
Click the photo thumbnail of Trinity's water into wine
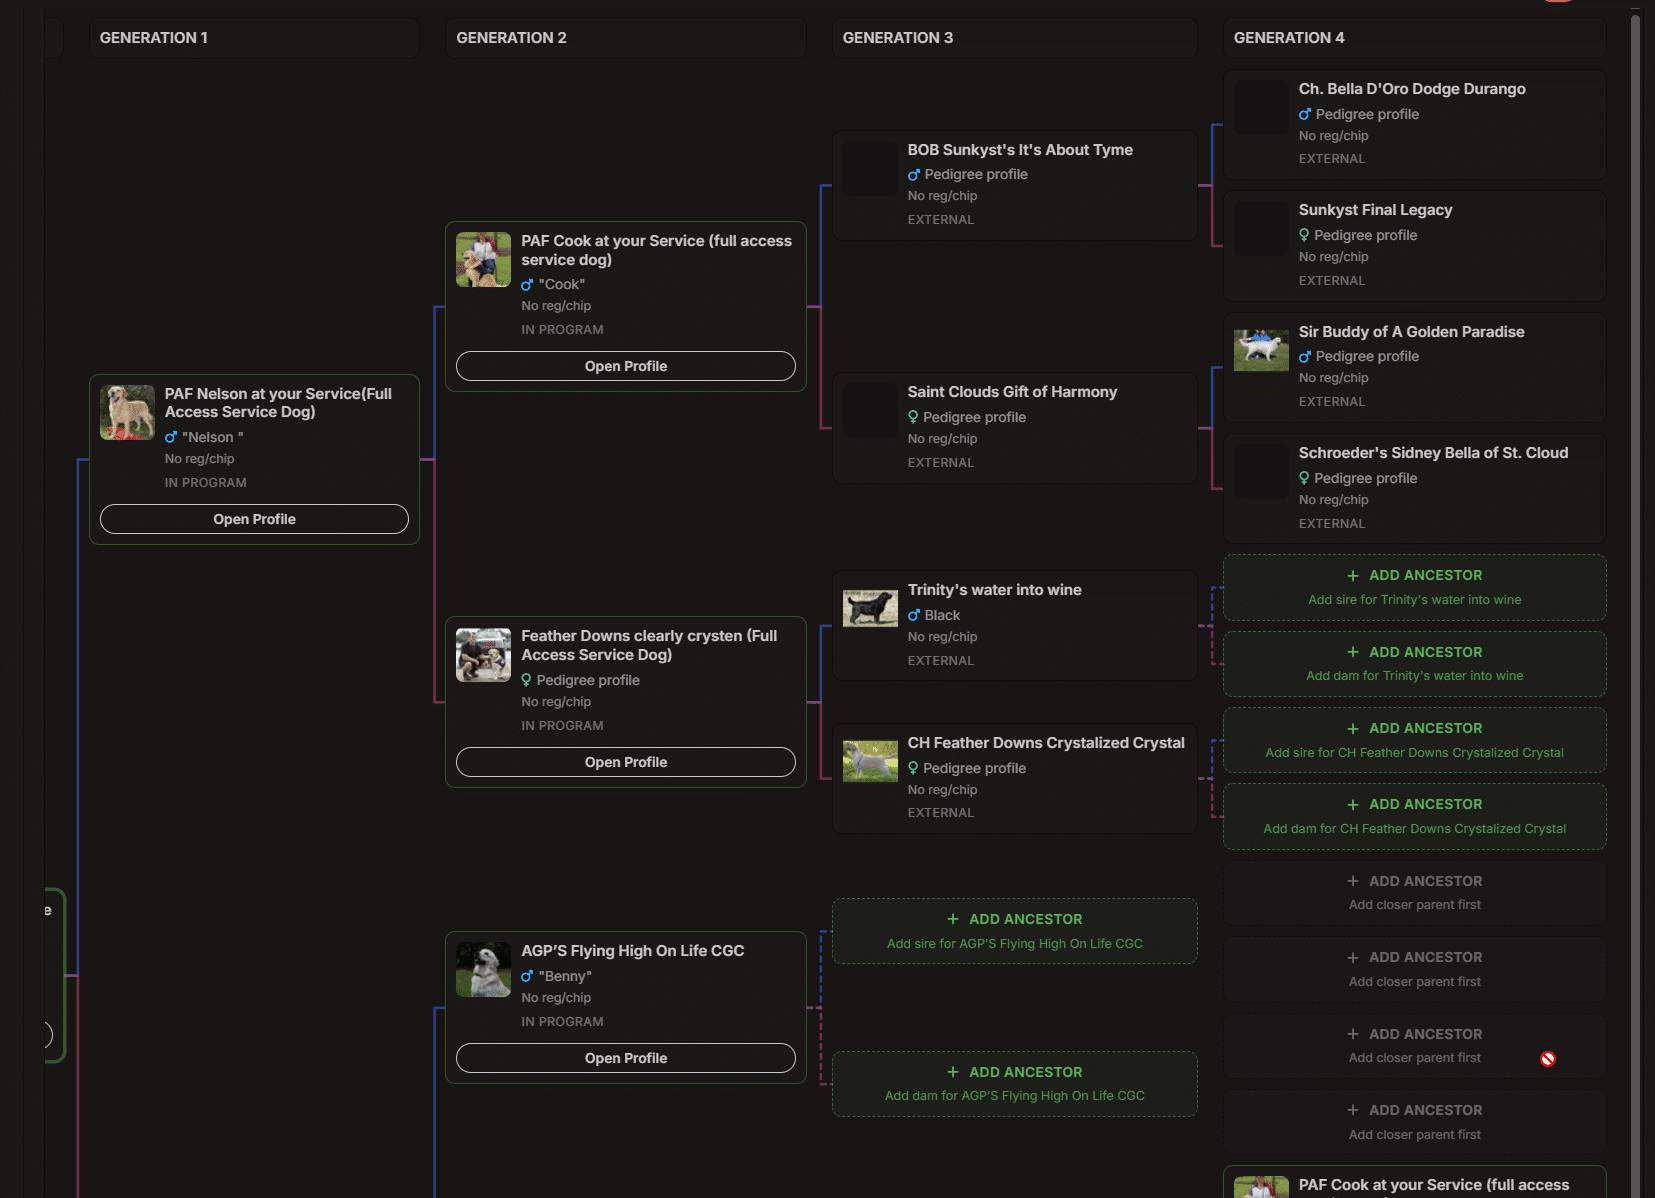868,607
